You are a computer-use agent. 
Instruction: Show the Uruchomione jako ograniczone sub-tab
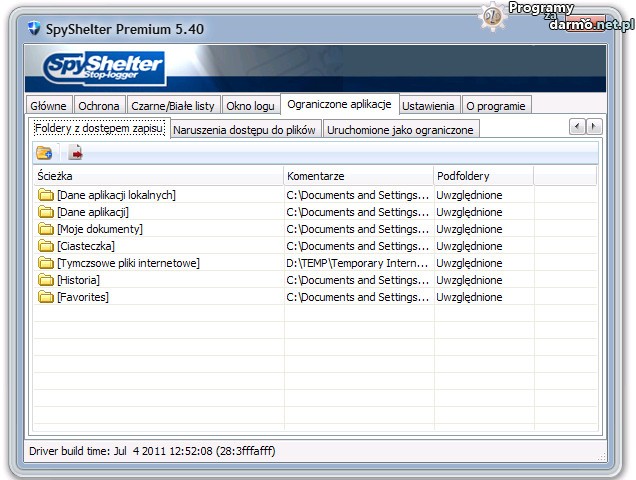[x=401, y=130]
